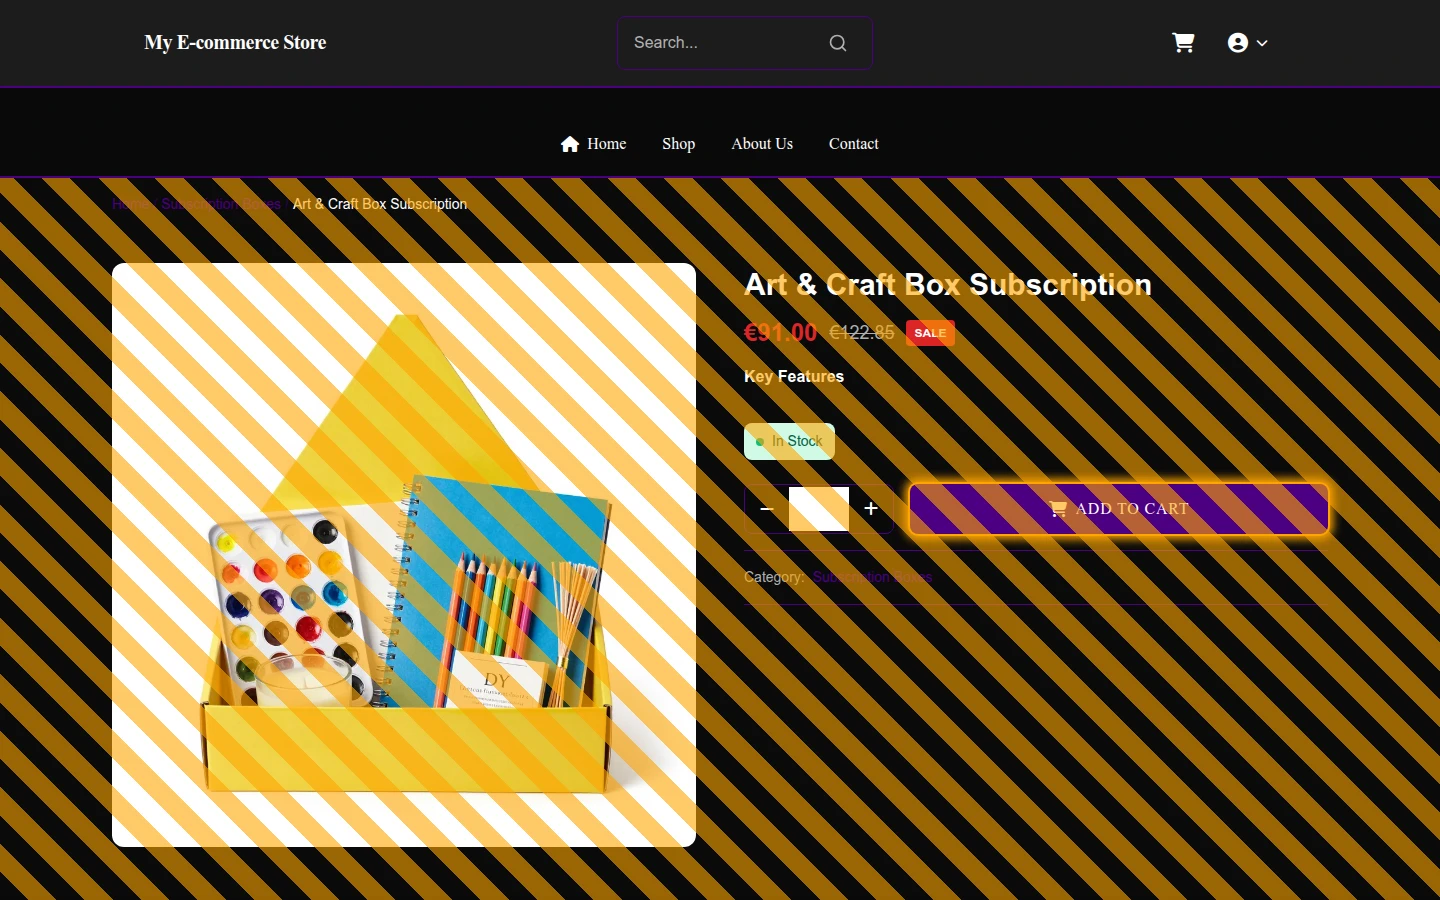Click the struck-through €122.85 price
Screen dimensions: 1440x900
pos(862,333)
